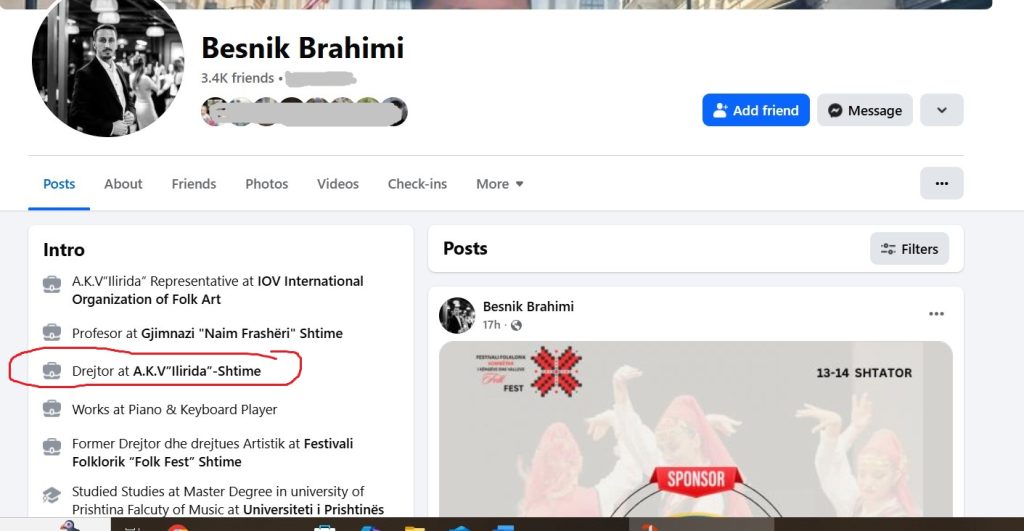Open the three-dot profile options menu

coord(941,184)
